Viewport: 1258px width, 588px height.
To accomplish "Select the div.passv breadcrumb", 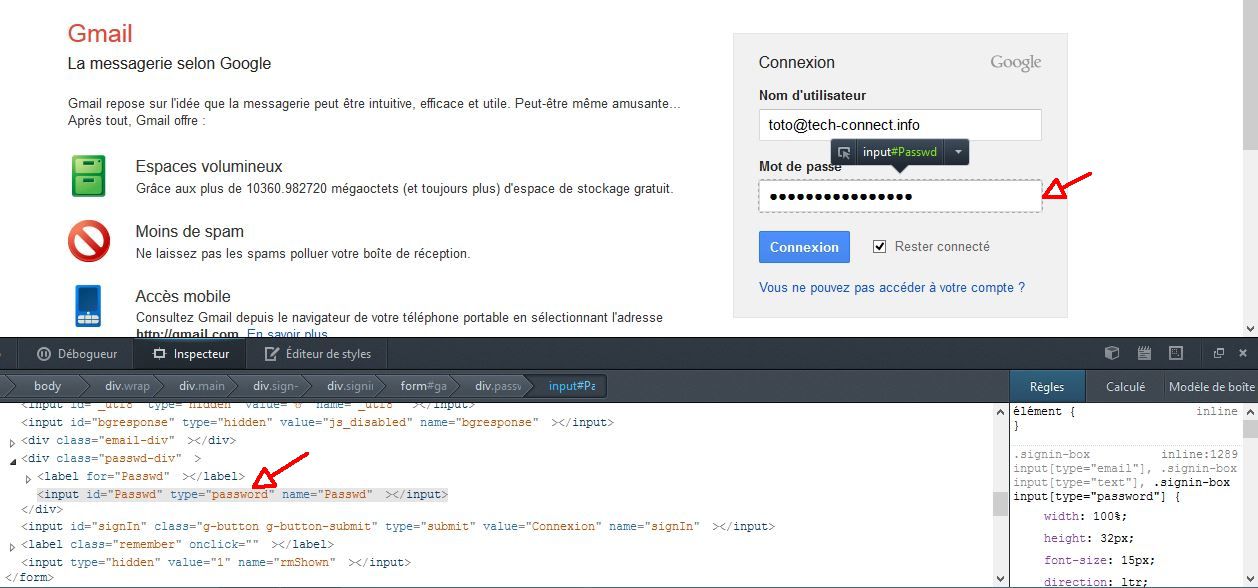I will (x=498, y=386).
